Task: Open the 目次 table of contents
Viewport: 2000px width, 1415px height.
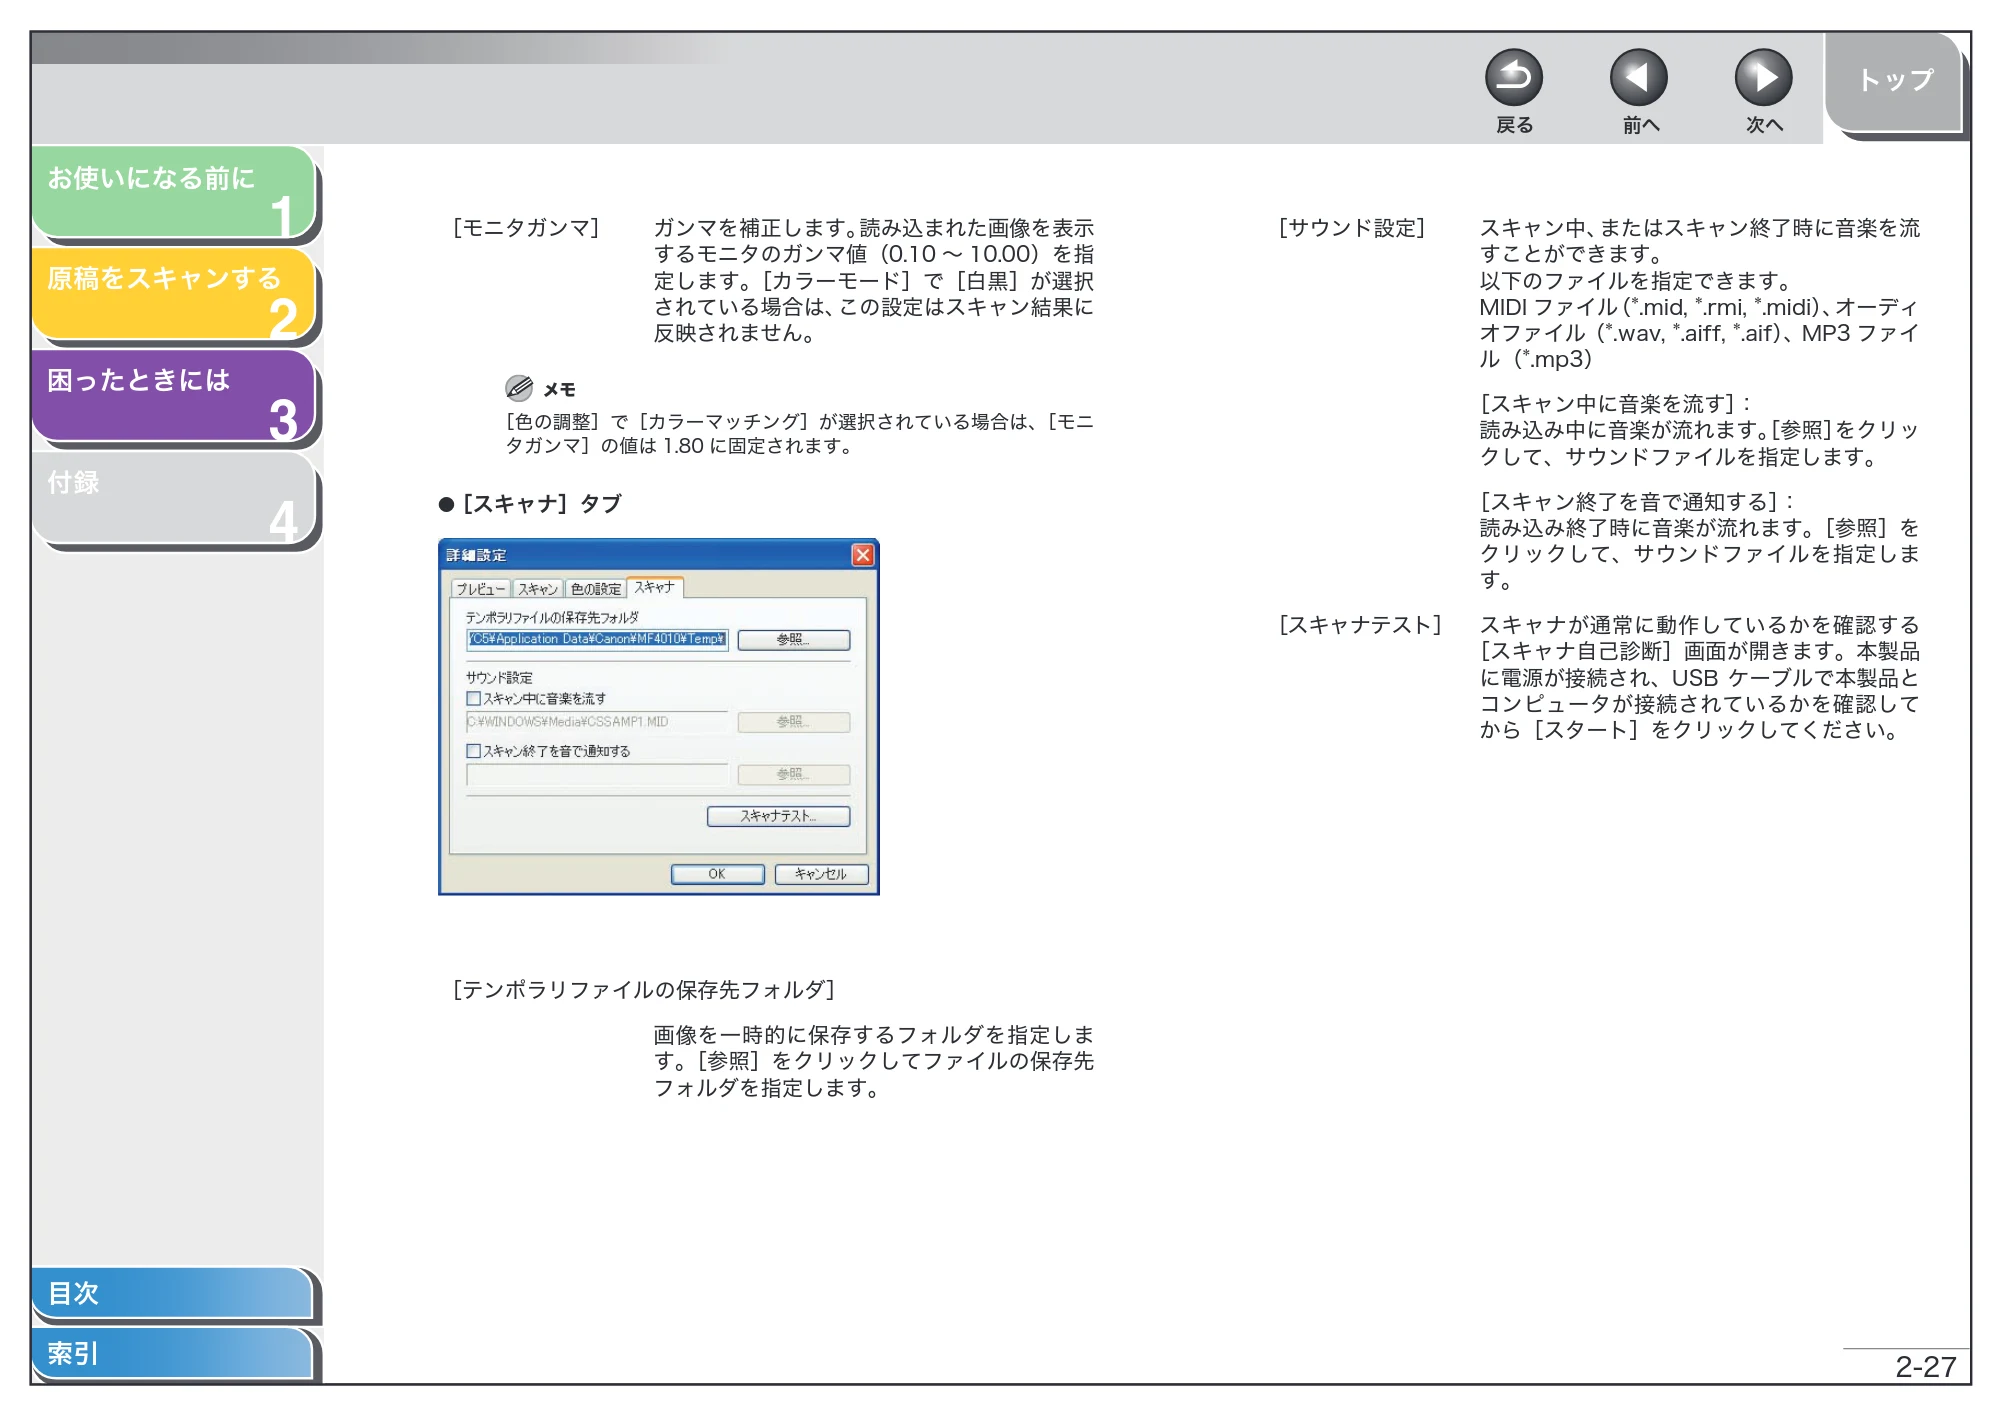Action: [x=172, y=1293]
